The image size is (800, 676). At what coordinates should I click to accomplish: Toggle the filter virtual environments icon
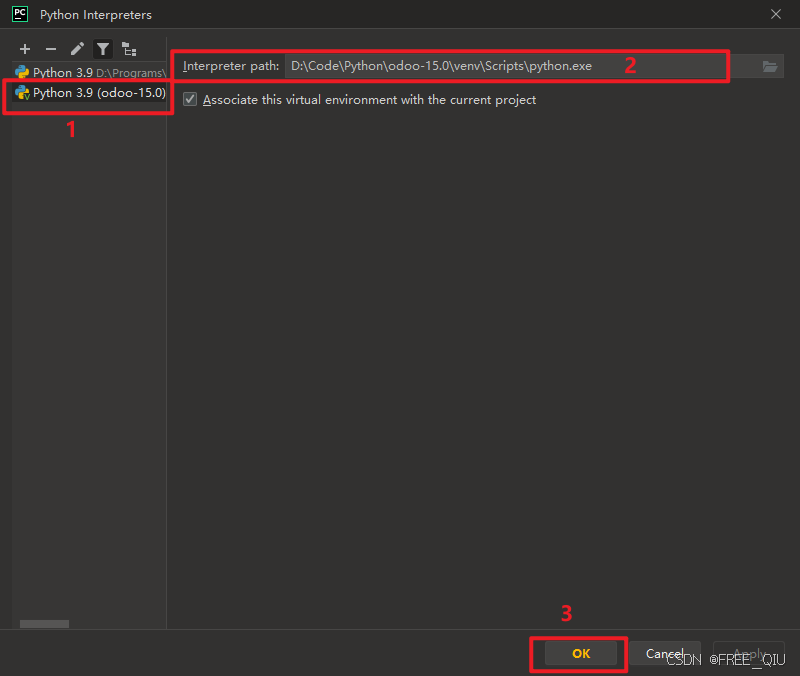tap(103, 49)
